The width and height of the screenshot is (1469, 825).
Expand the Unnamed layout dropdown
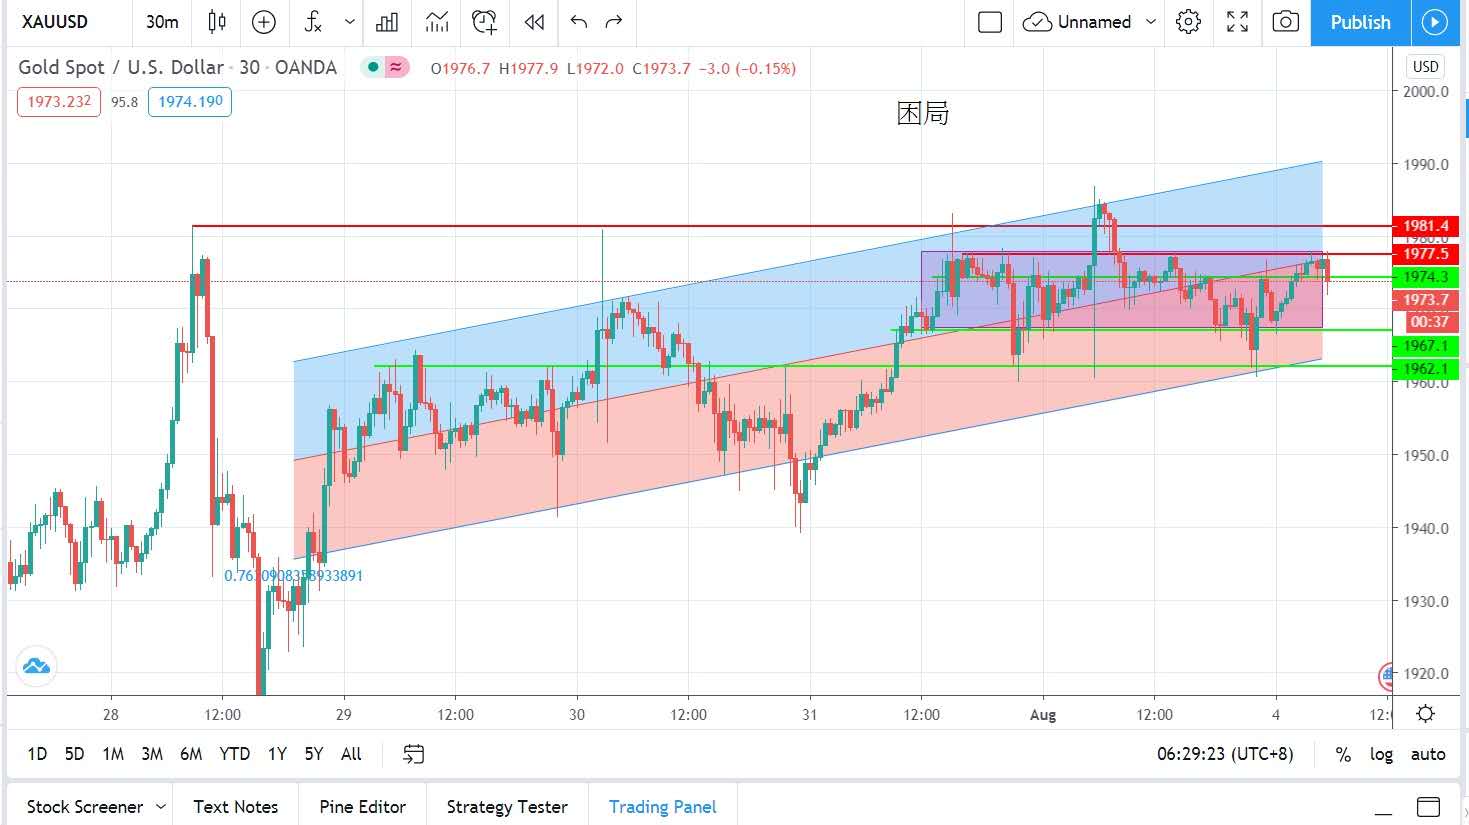coord(1150,22)
